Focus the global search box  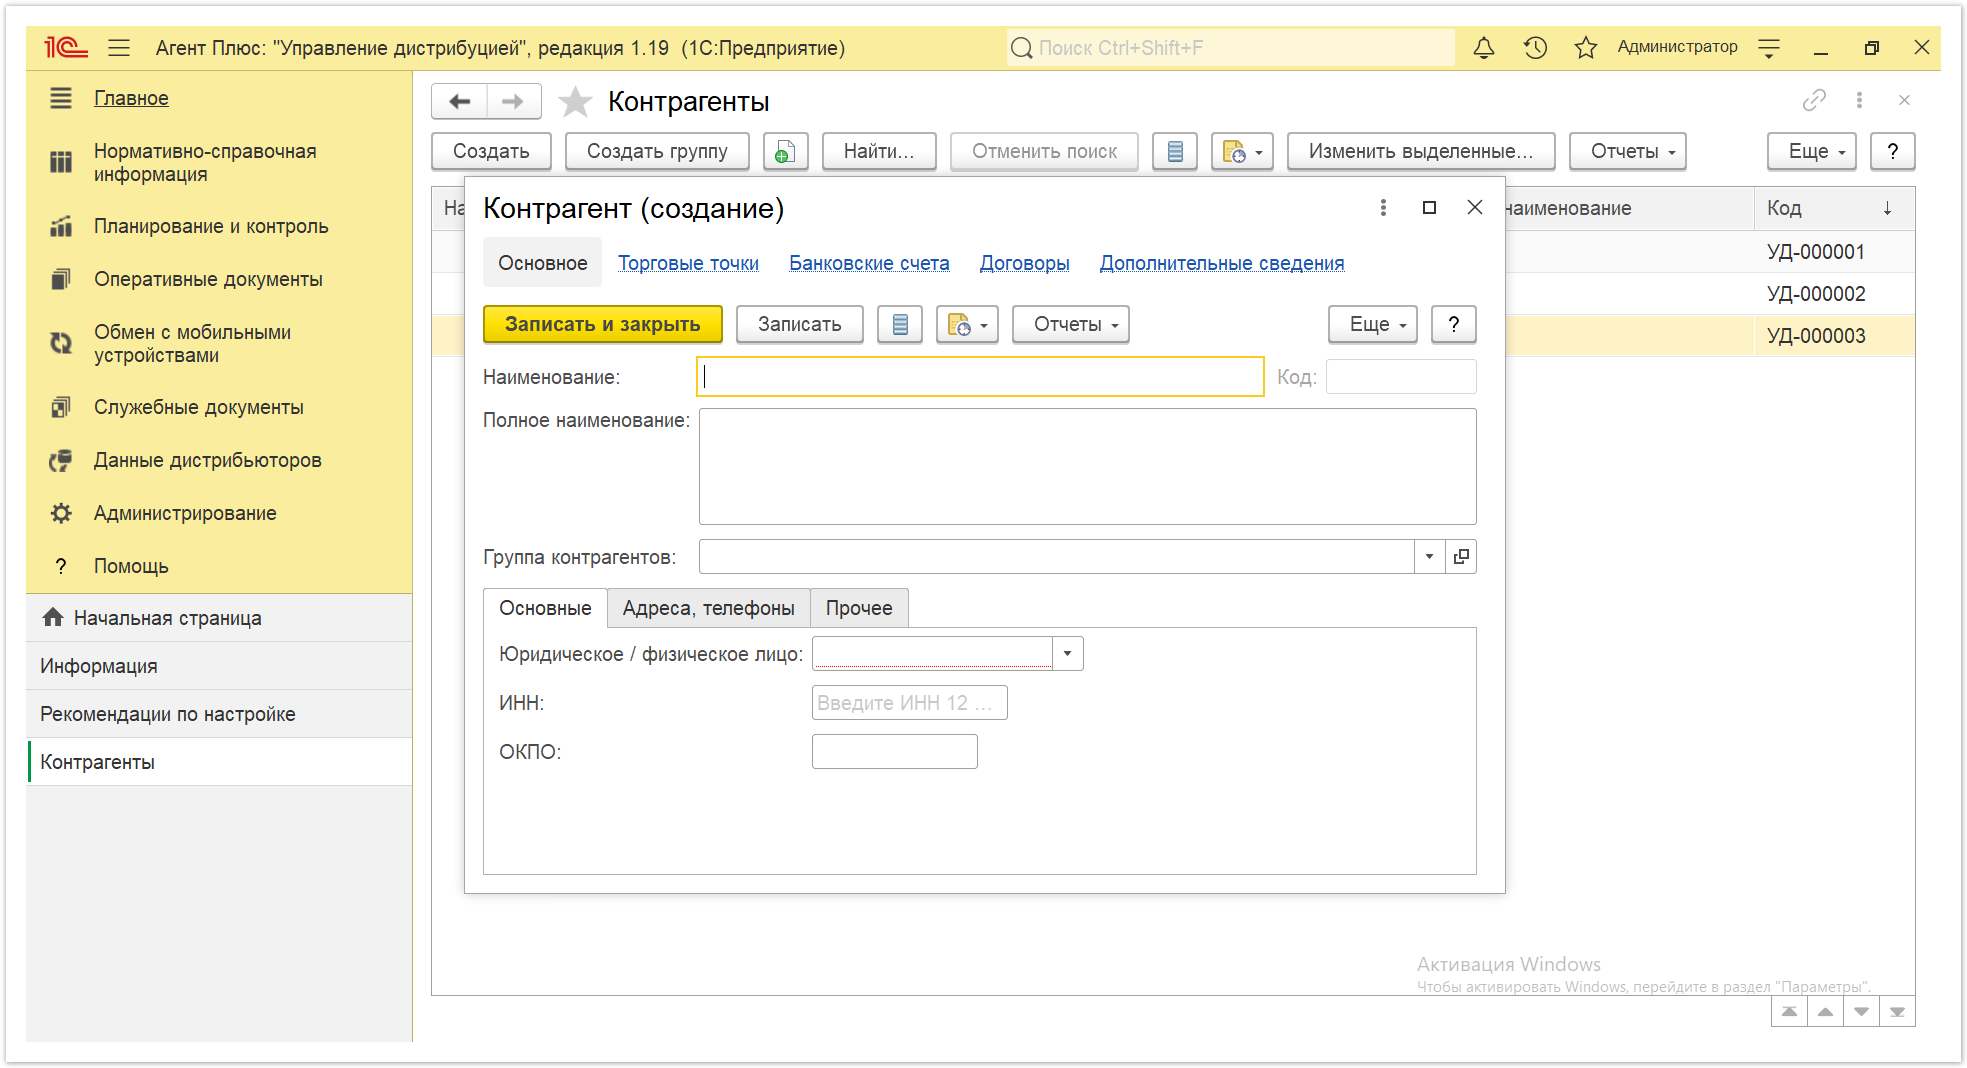pyautogui.click(x=1231, y=47)
